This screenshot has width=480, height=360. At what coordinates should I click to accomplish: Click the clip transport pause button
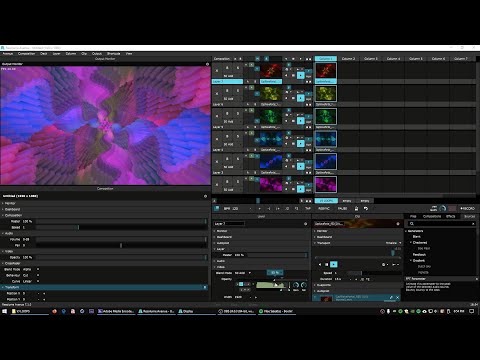click(327, 264)
